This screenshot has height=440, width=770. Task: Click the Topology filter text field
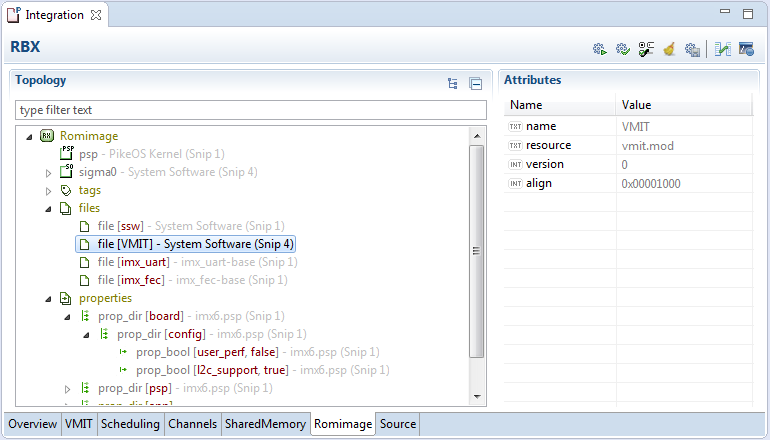[x=250, y=109]
